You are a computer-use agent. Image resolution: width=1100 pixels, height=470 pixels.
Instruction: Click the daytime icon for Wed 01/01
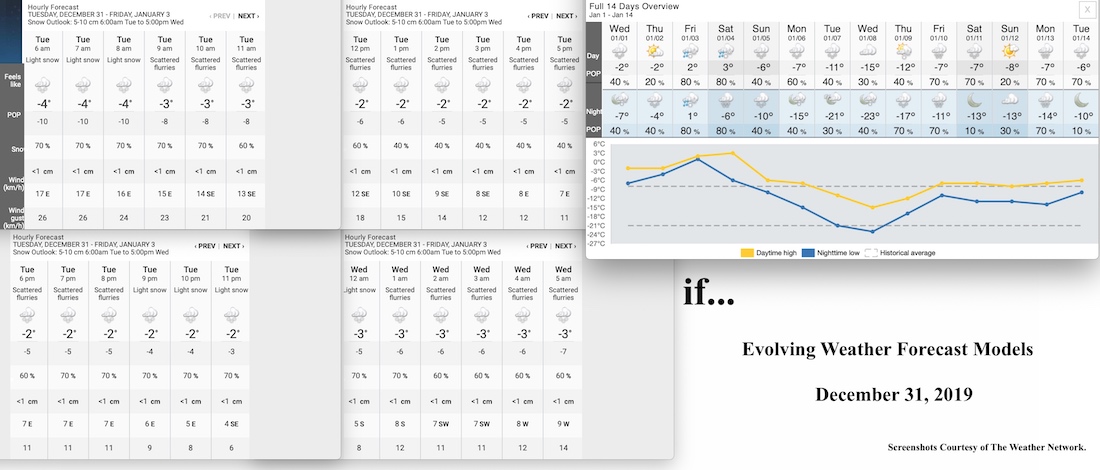[619, 51]
